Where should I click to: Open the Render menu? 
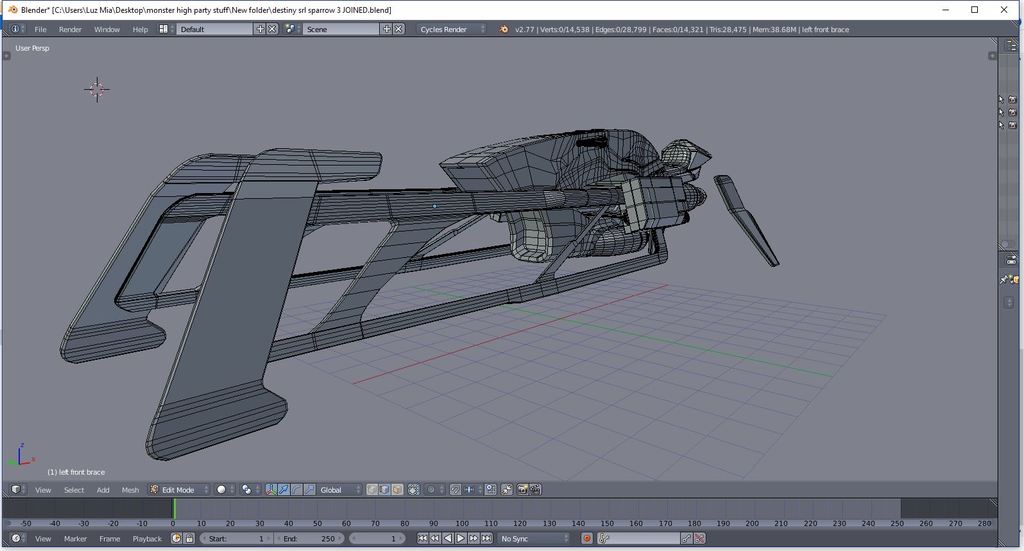coord(70,29)
